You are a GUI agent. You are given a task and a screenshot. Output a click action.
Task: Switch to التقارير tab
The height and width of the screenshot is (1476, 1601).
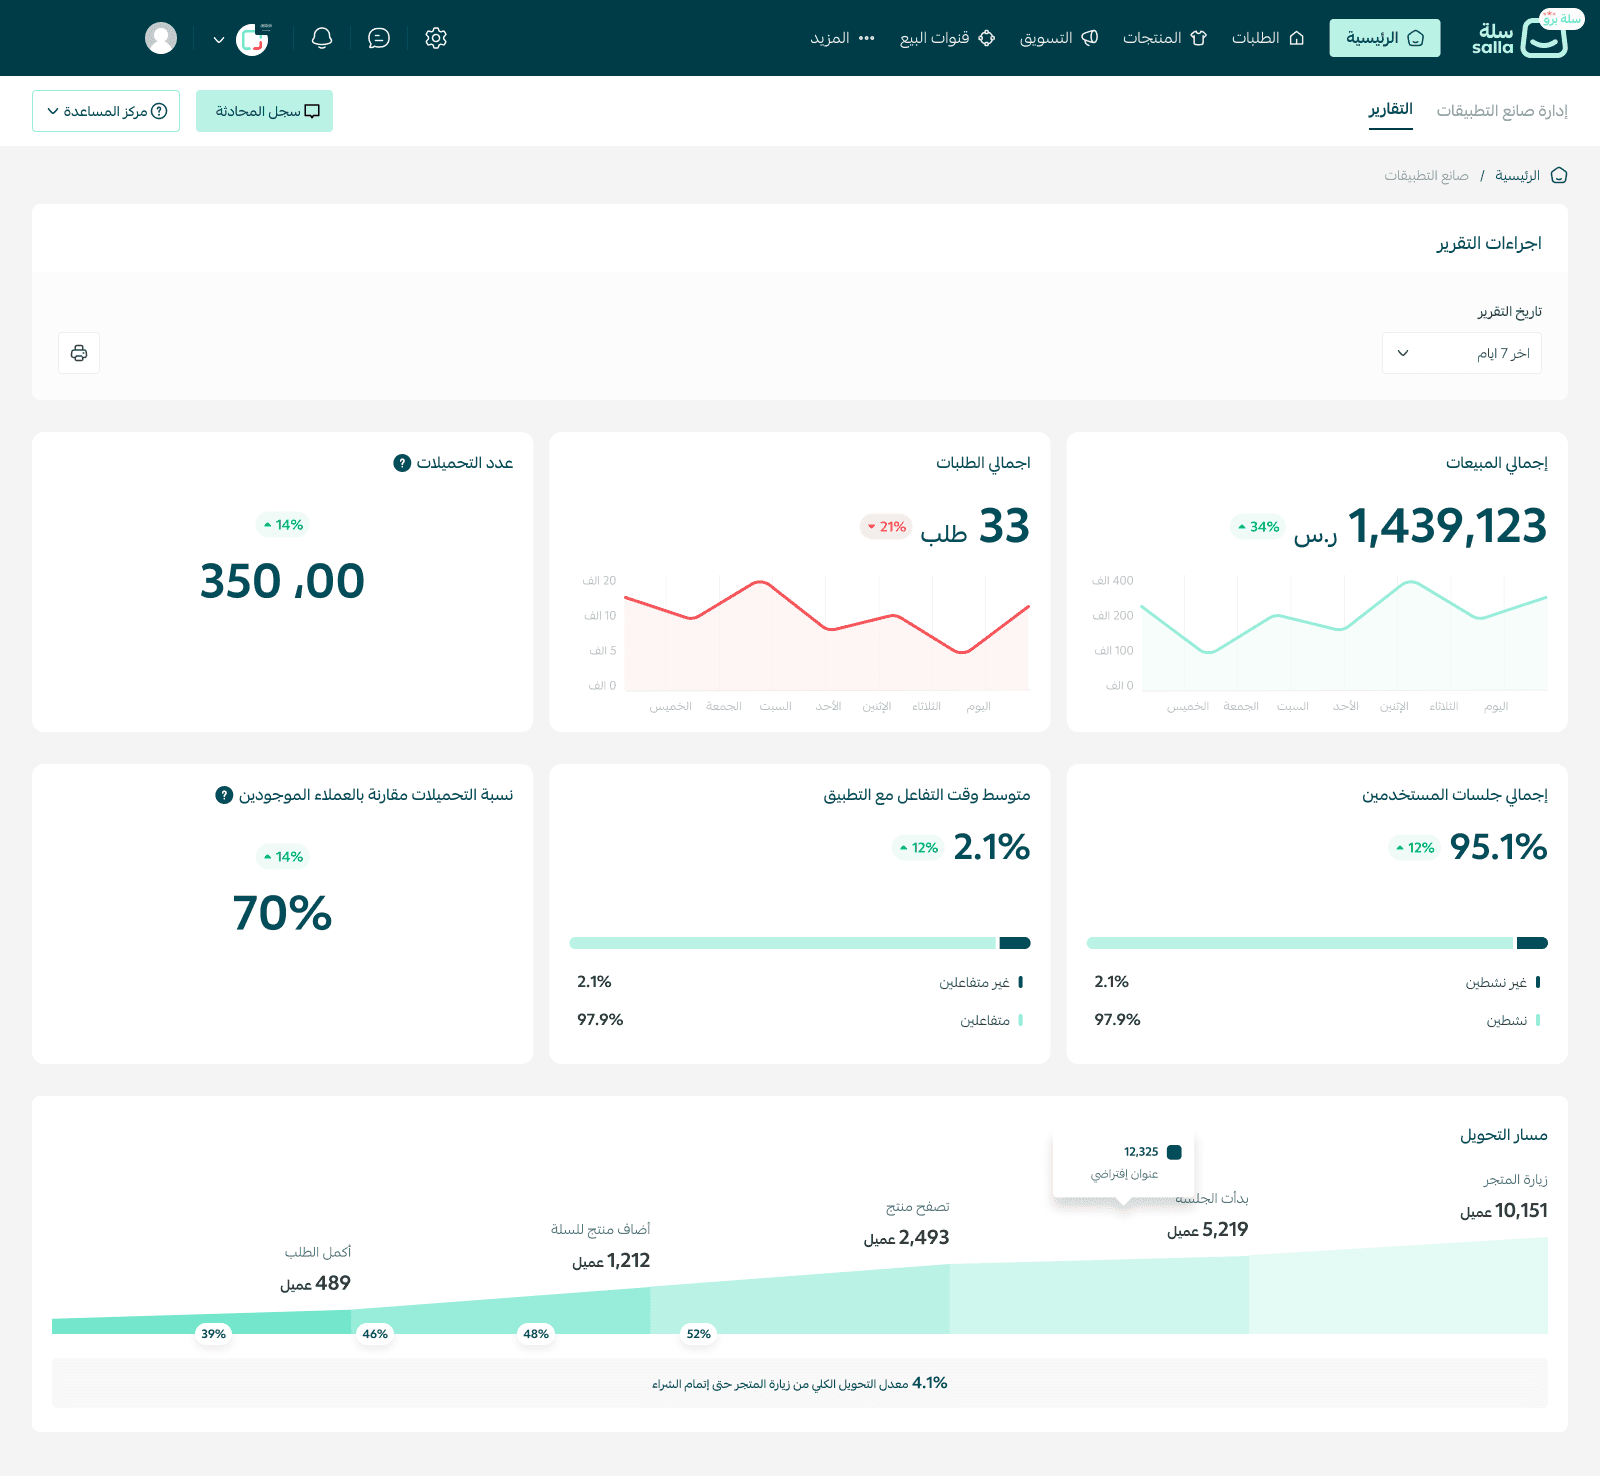point(1390,109)
